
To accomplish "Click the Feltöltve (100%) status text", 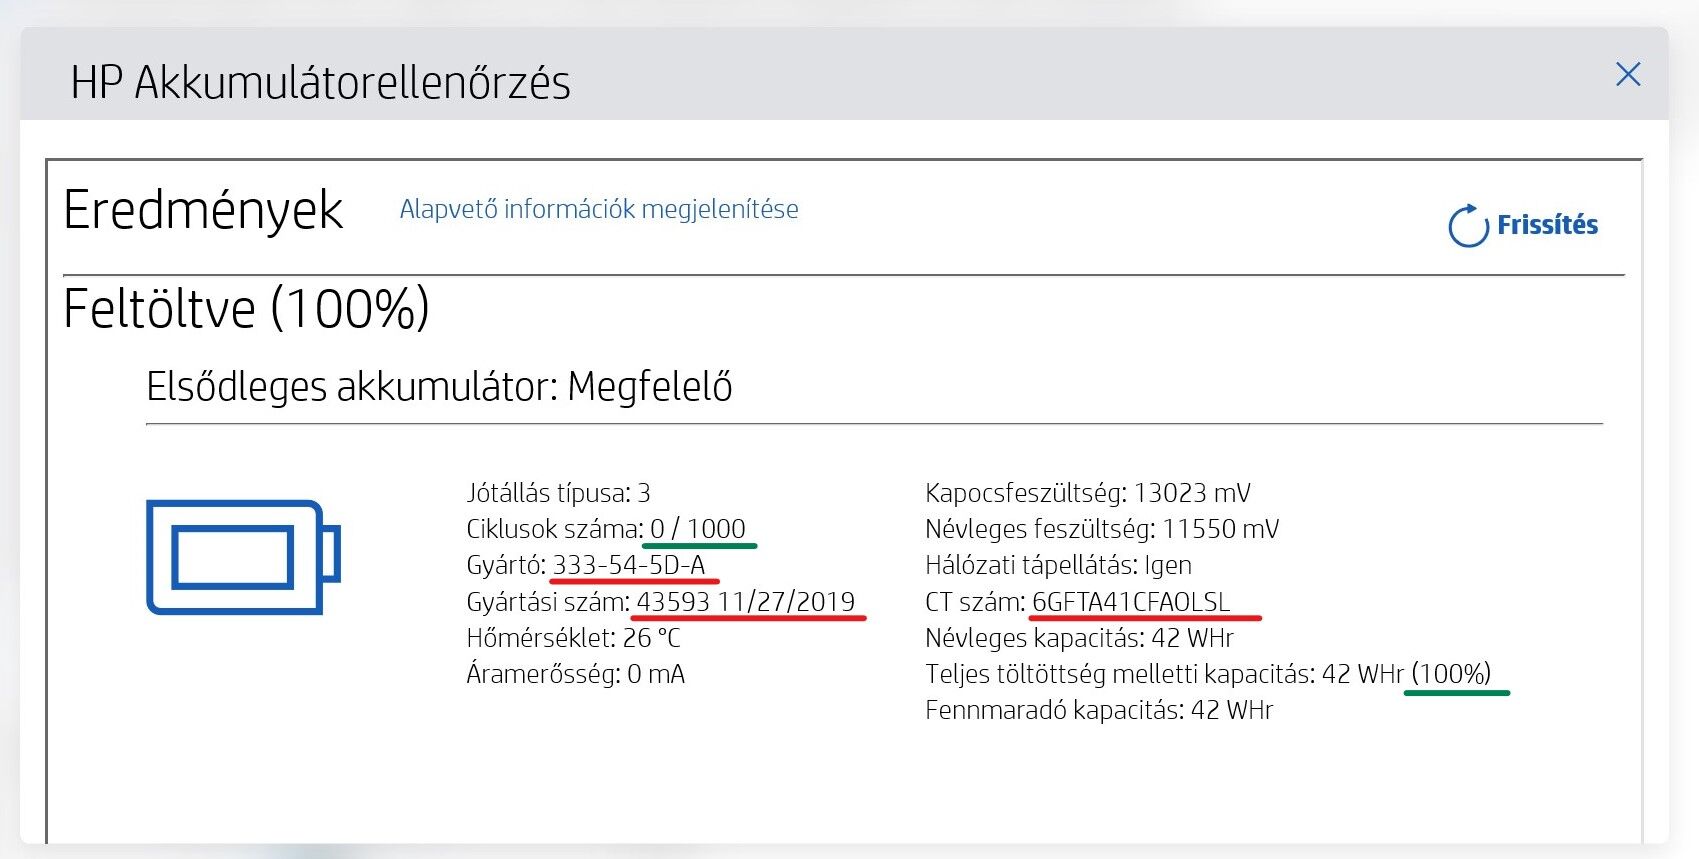I will point(246,307).
